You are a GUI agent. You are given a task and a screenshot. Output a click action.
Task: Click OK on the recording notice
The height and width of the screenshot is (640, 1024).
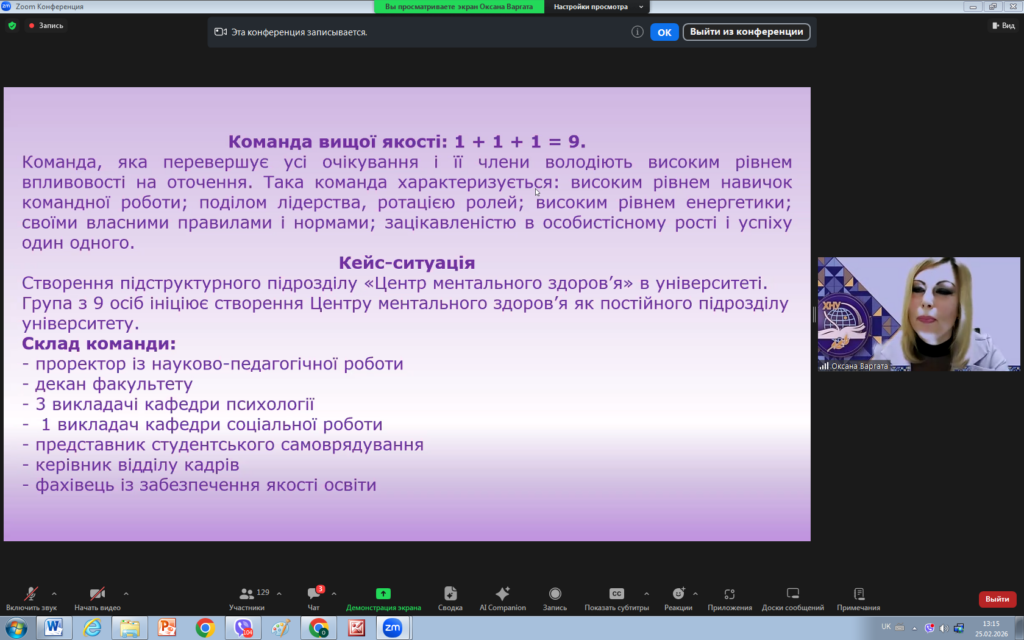coord(664,32)
